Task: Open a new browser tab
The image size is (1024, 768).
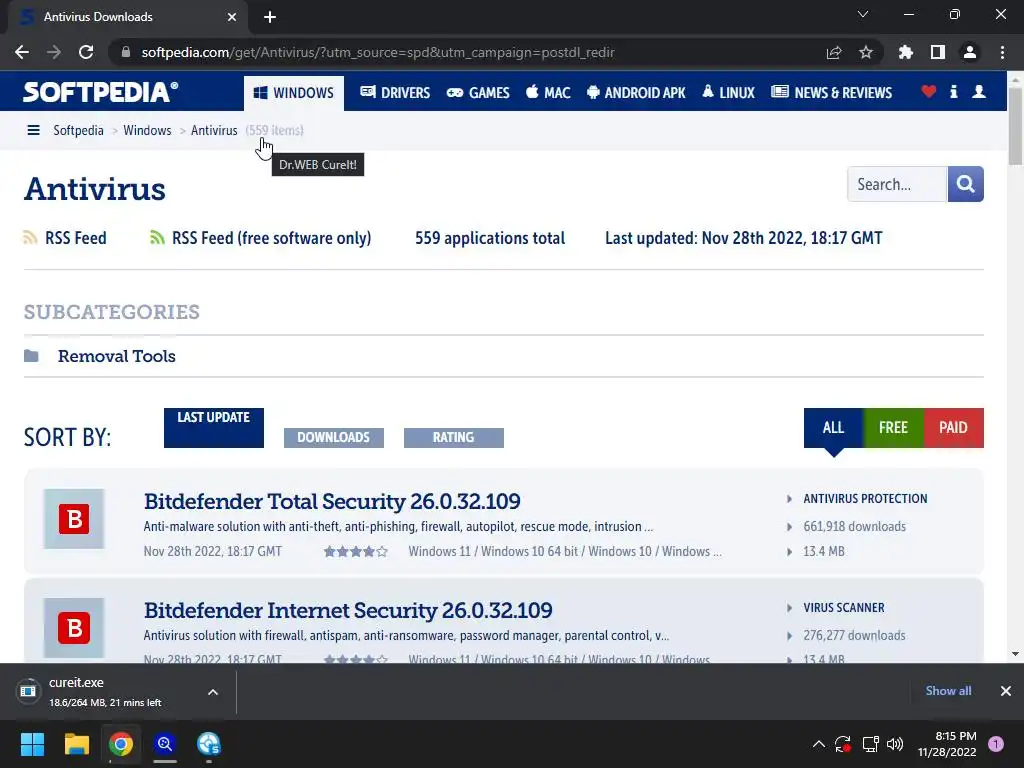Action: [x=270, y=17]
